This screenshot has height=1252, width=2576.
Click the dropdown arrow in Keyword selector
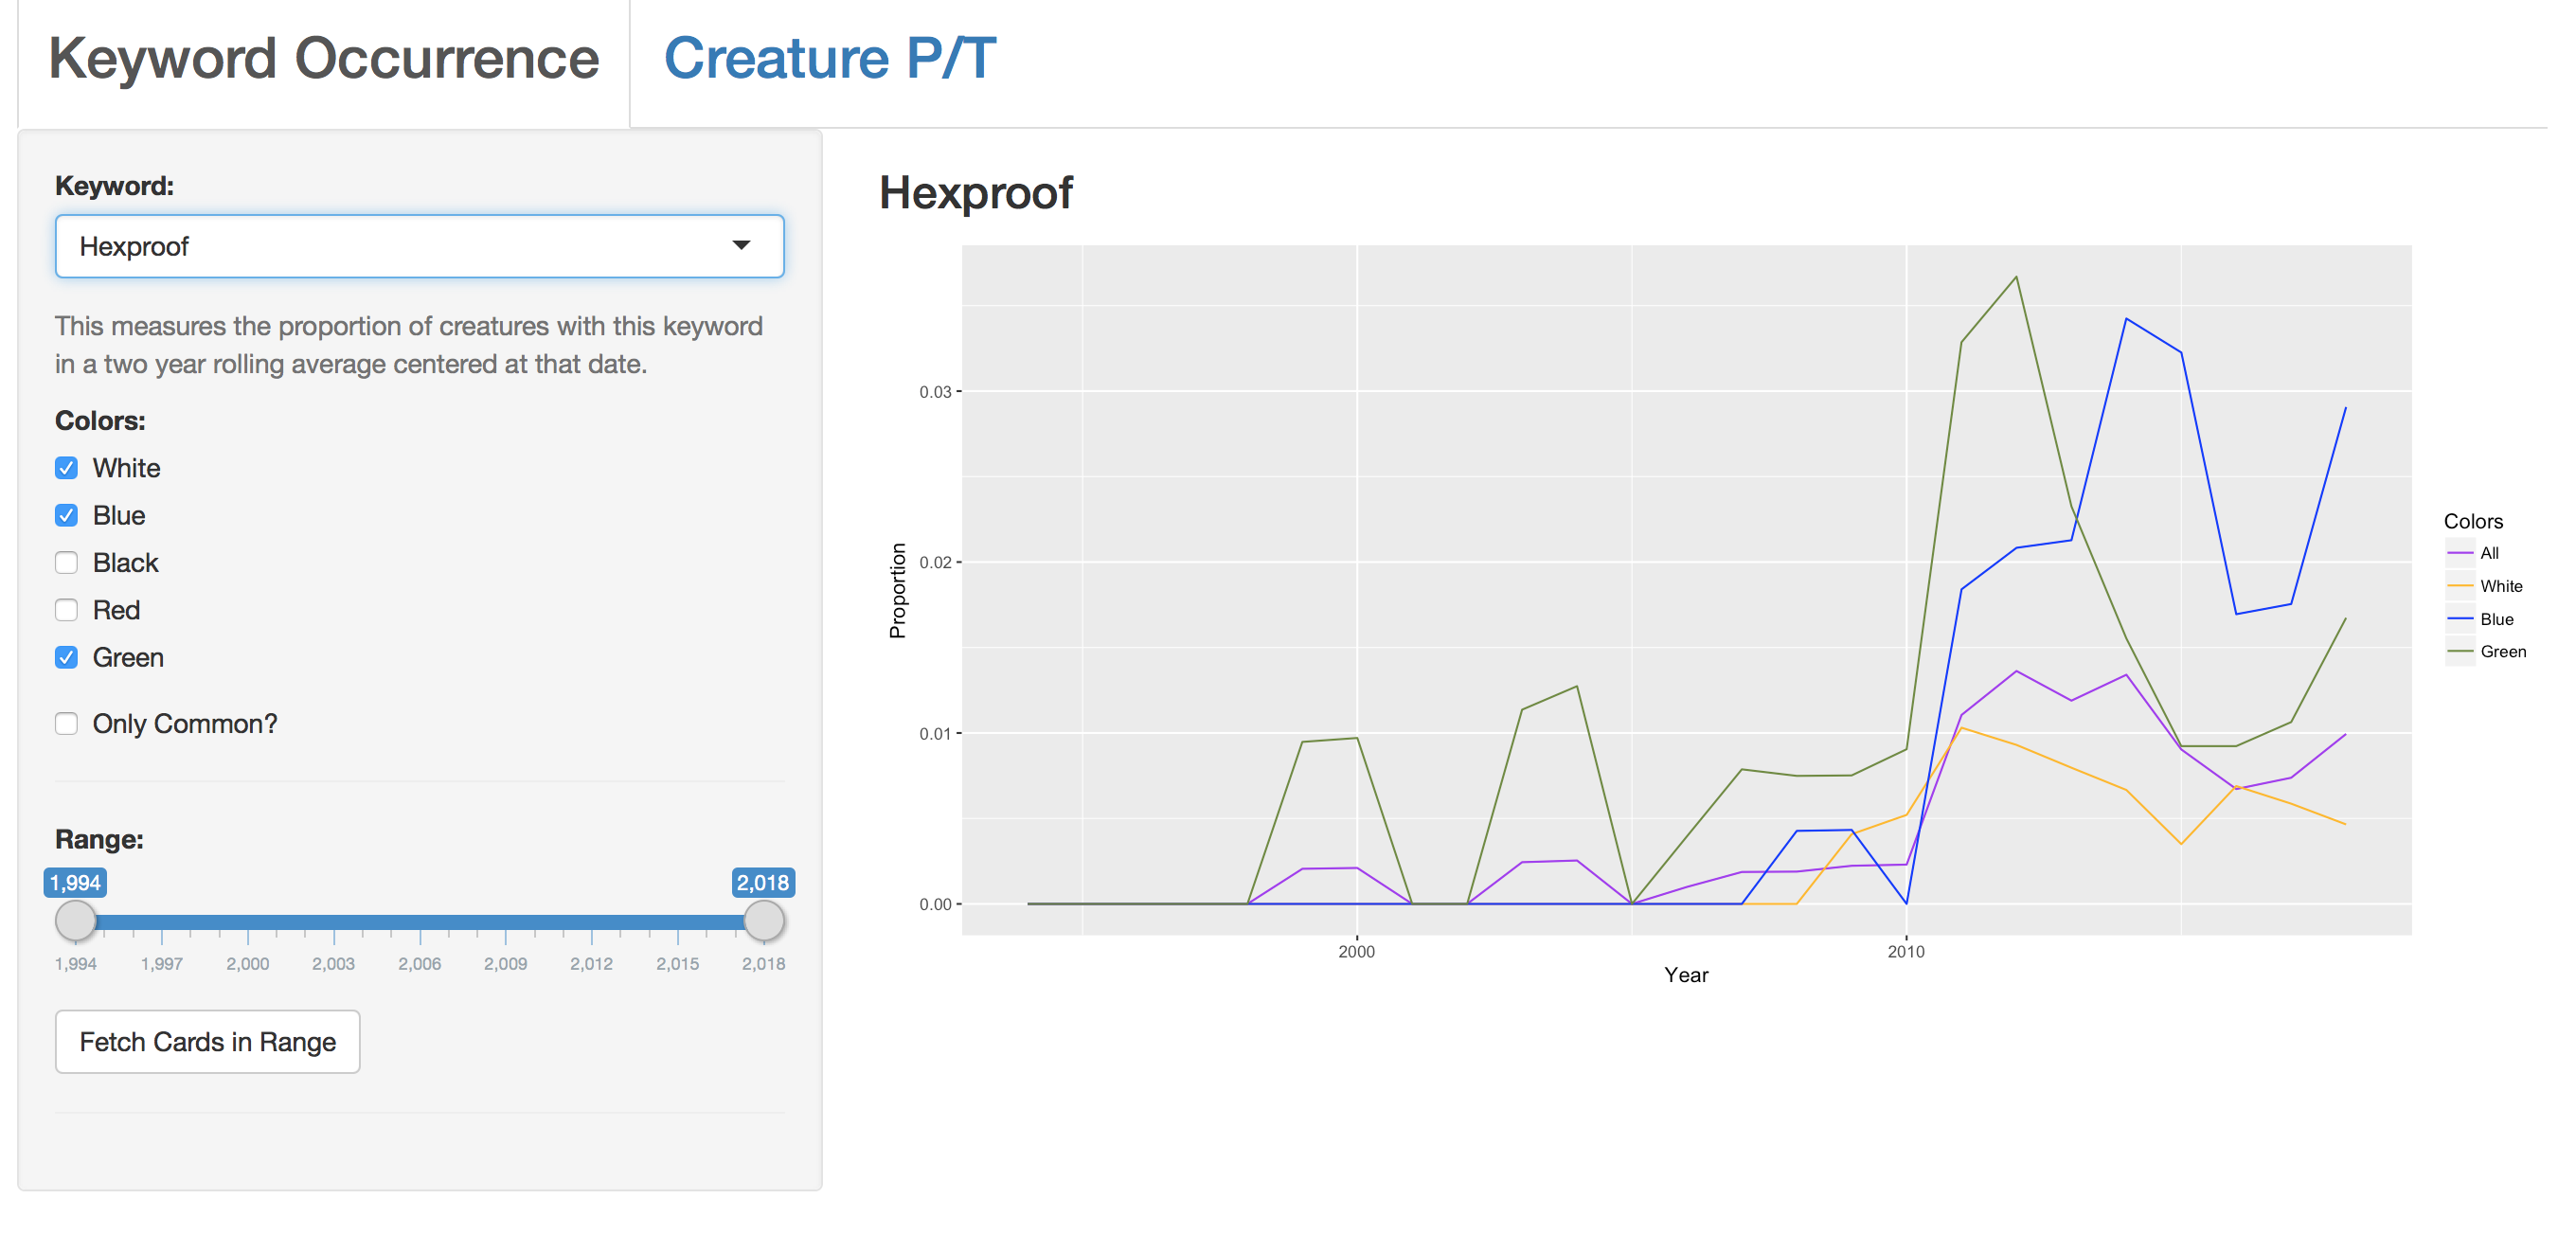[741, 246]
